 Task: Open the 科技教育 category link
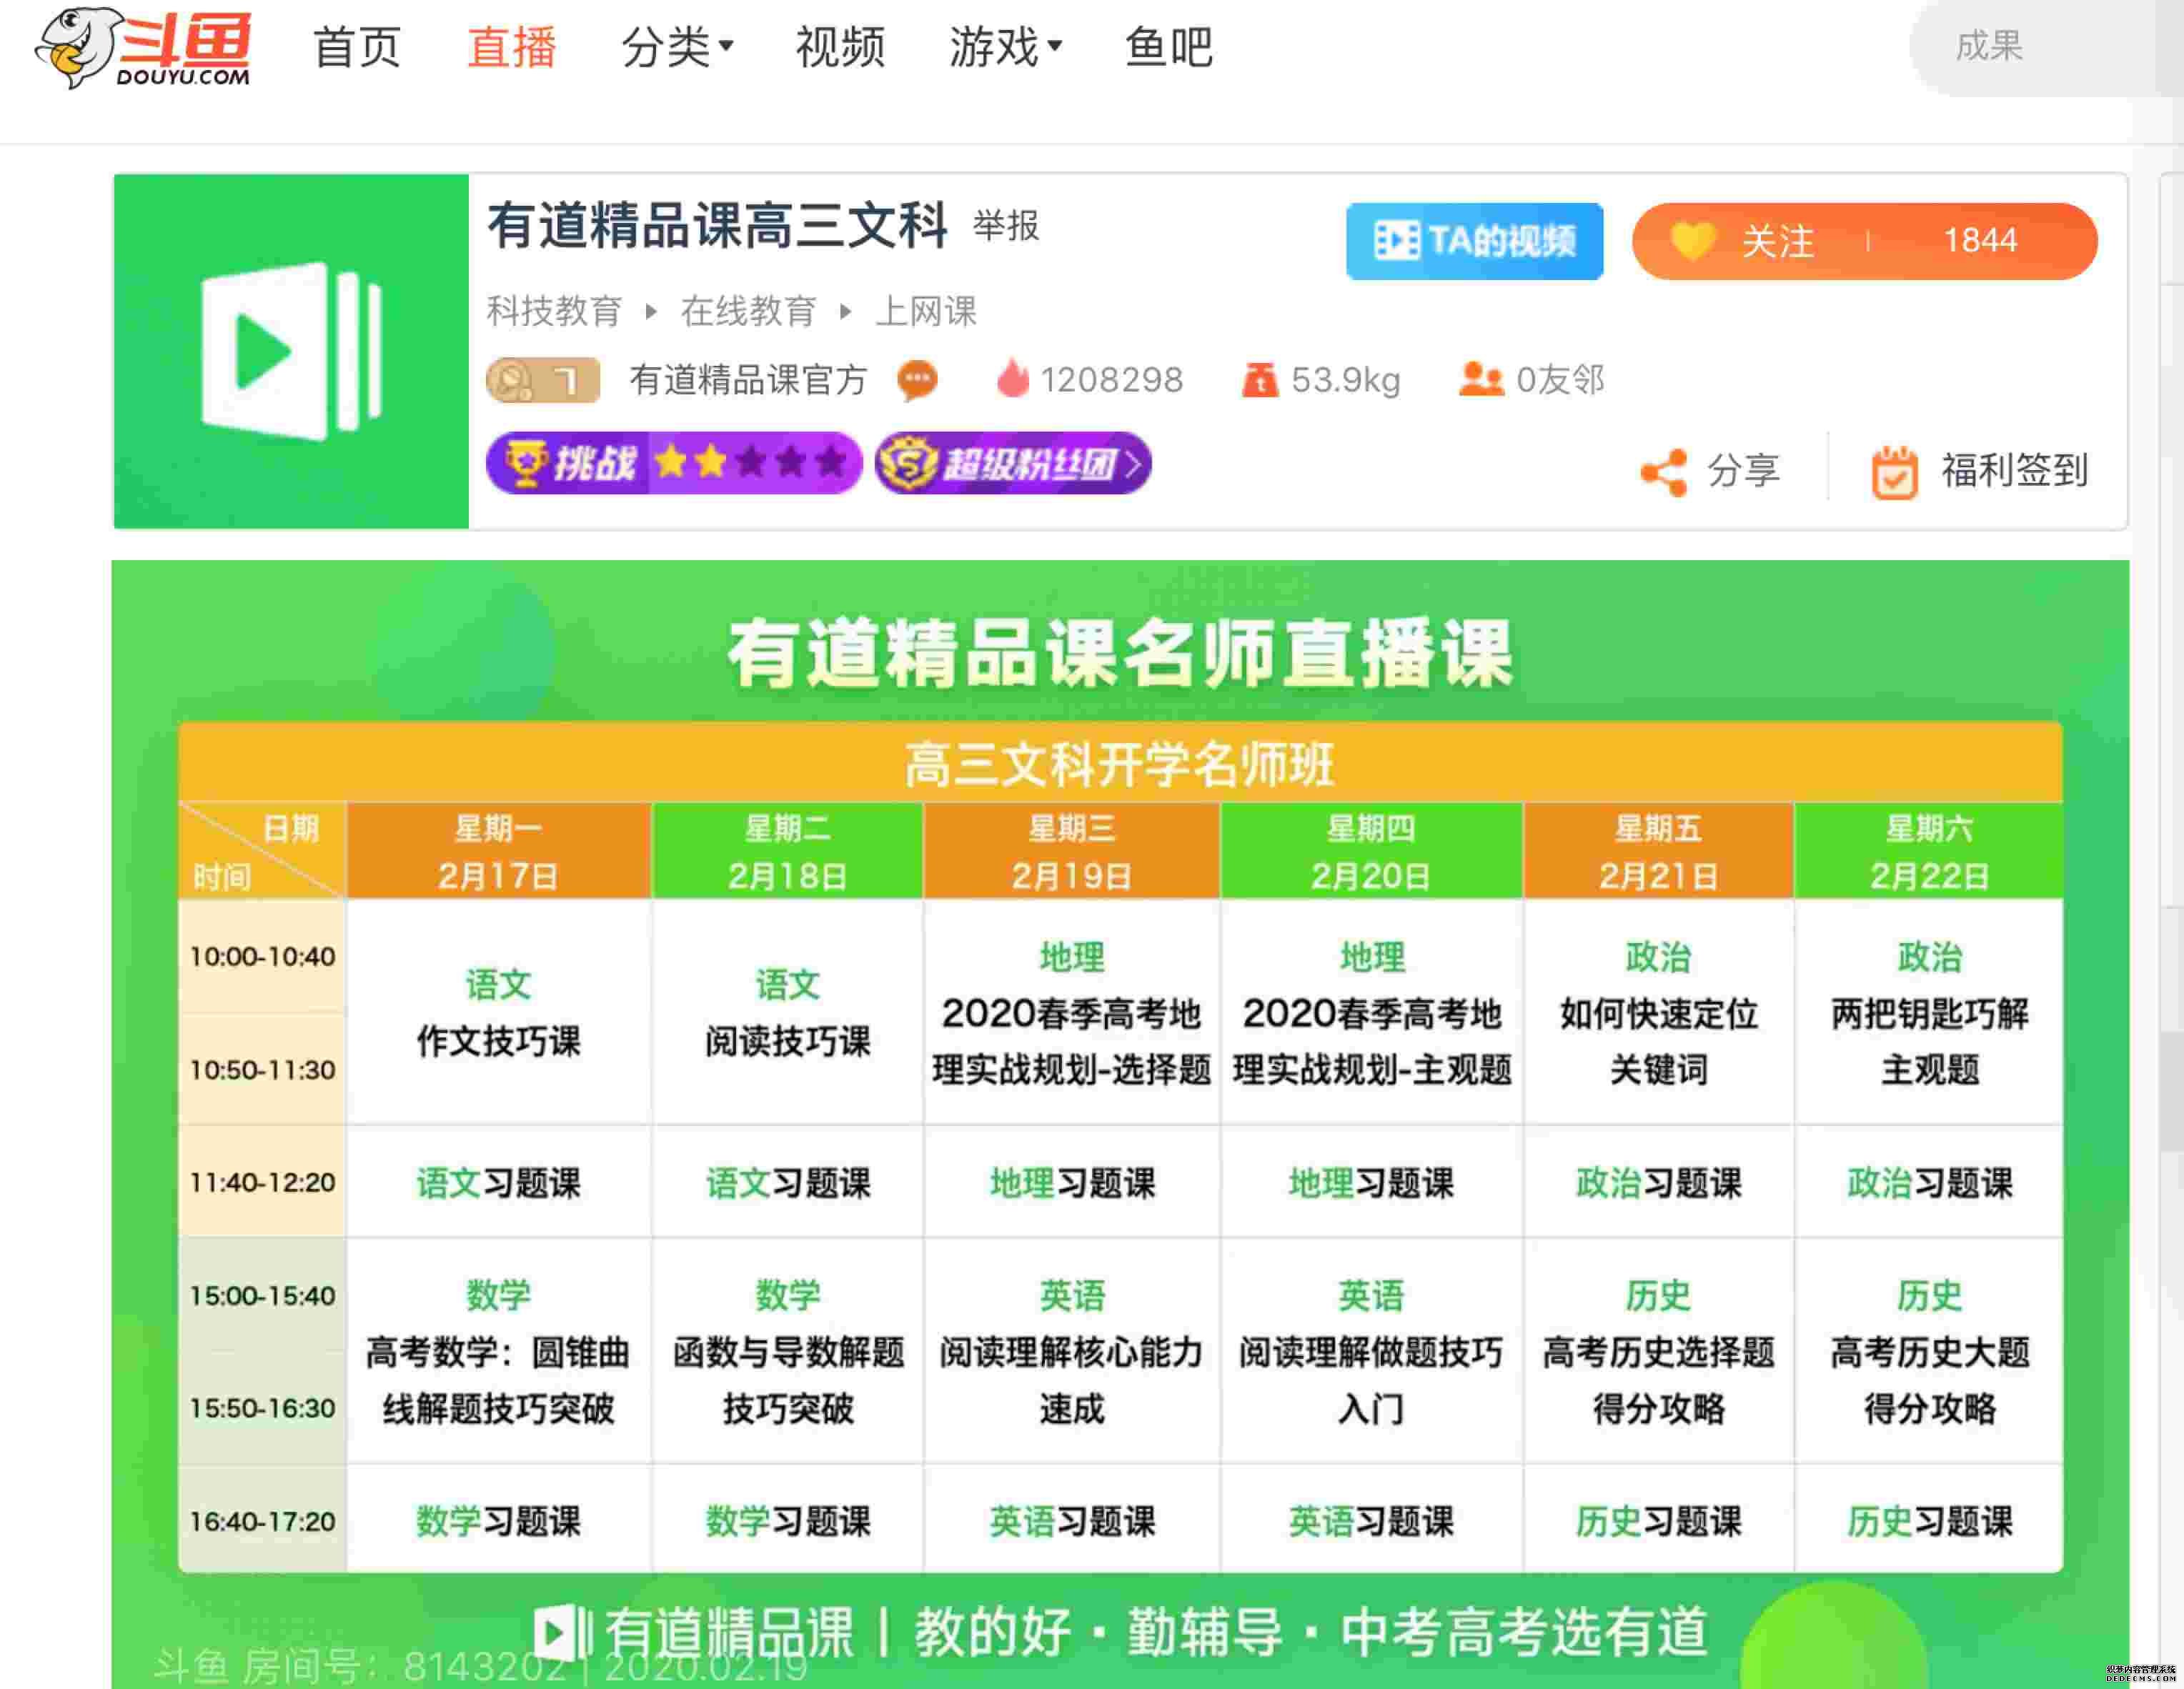pos(554,311)
